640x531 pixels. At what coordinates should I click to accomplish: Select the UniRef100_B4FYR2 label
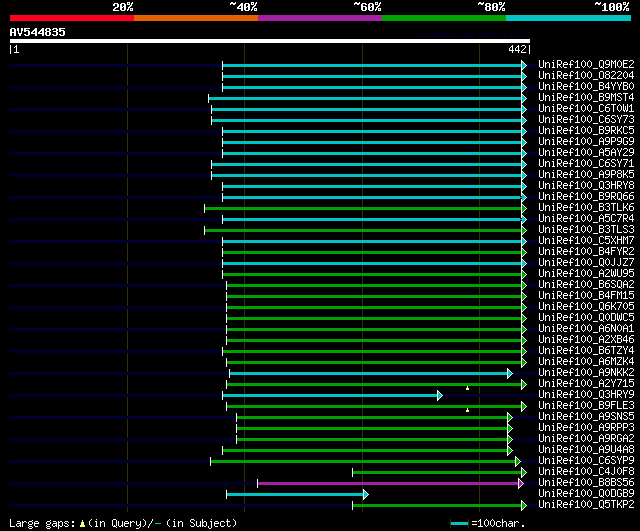[586, 252]
